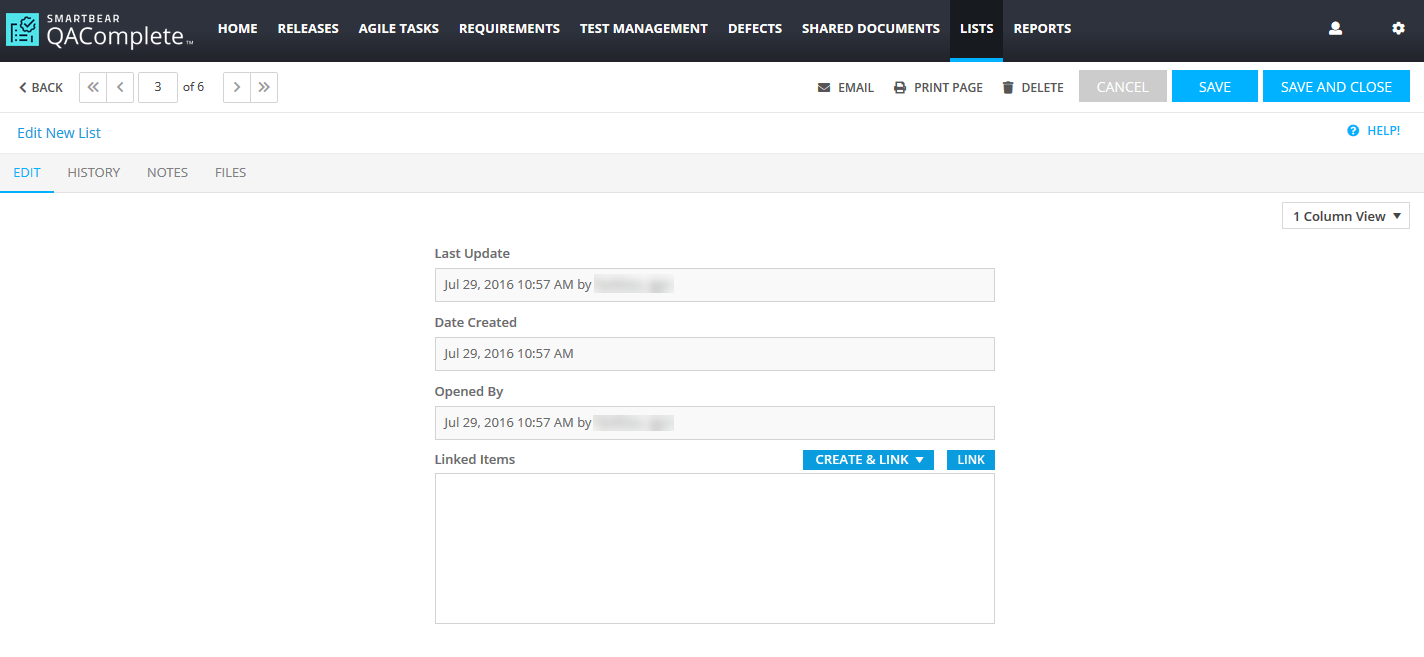Viewport: 1424px width, 657px height.
Task: Go to previous record arrow
Action: tap(120, 87)
